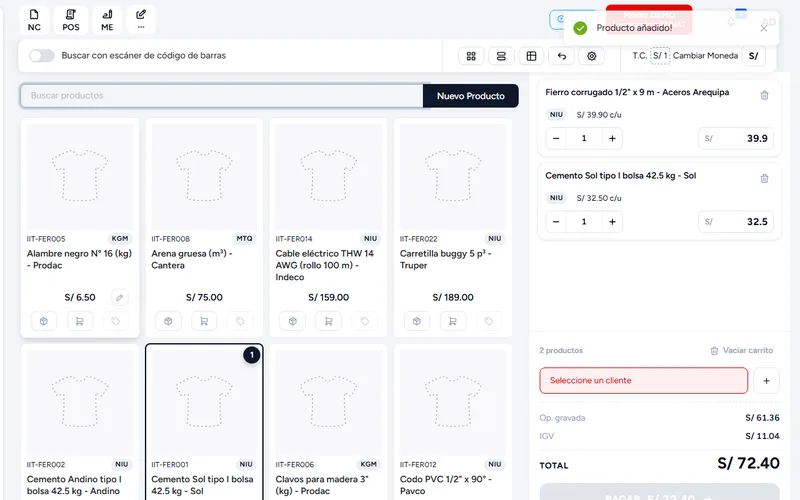Dismiss the Producto añadido notification

[x=763, y=28]
